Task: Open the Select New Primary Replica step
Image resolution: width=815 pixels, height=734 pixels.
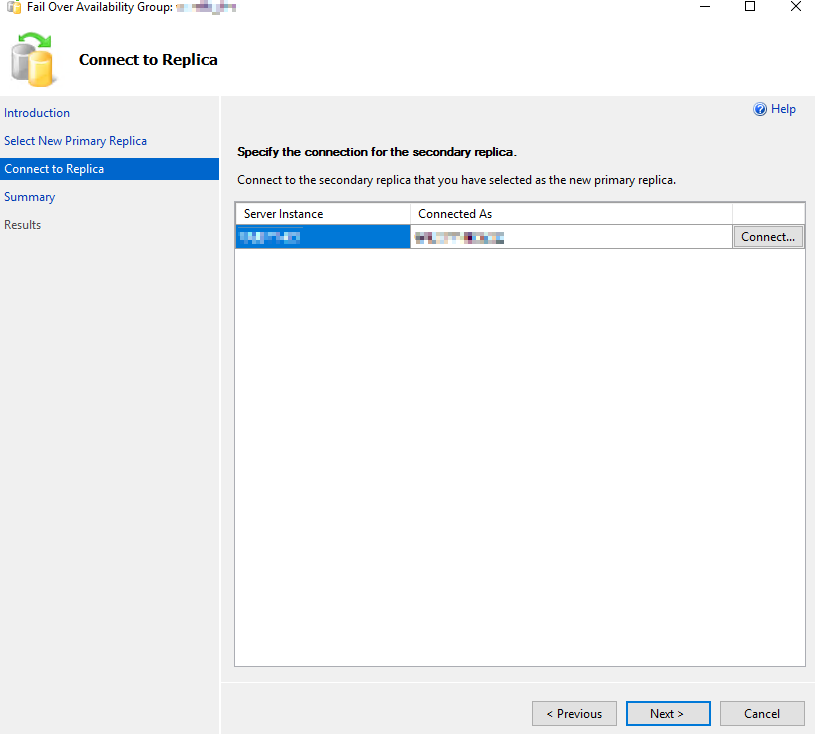Action: 75,141
